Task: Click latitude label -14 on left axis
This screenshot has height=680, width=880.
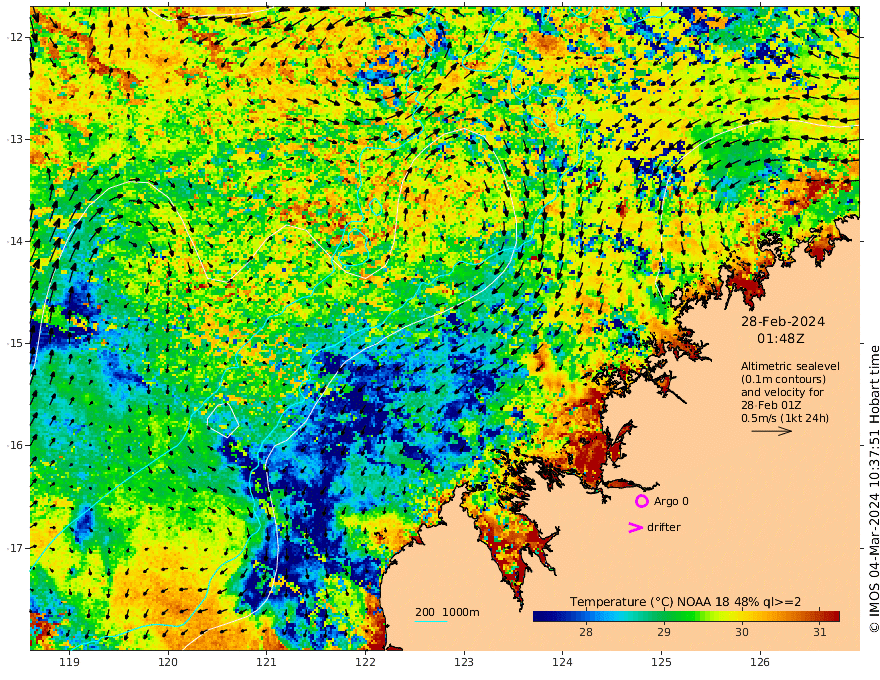Action: coord(15,241)
